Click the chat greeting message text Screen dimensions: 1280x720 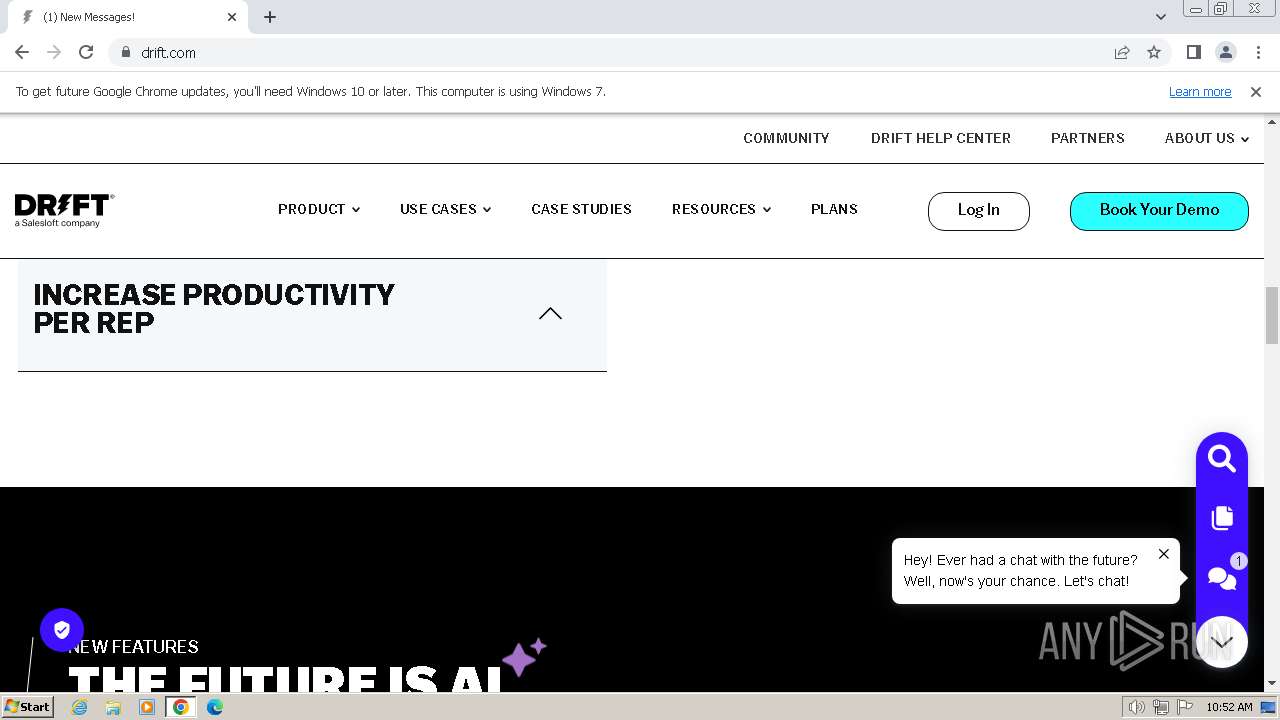1020,571
